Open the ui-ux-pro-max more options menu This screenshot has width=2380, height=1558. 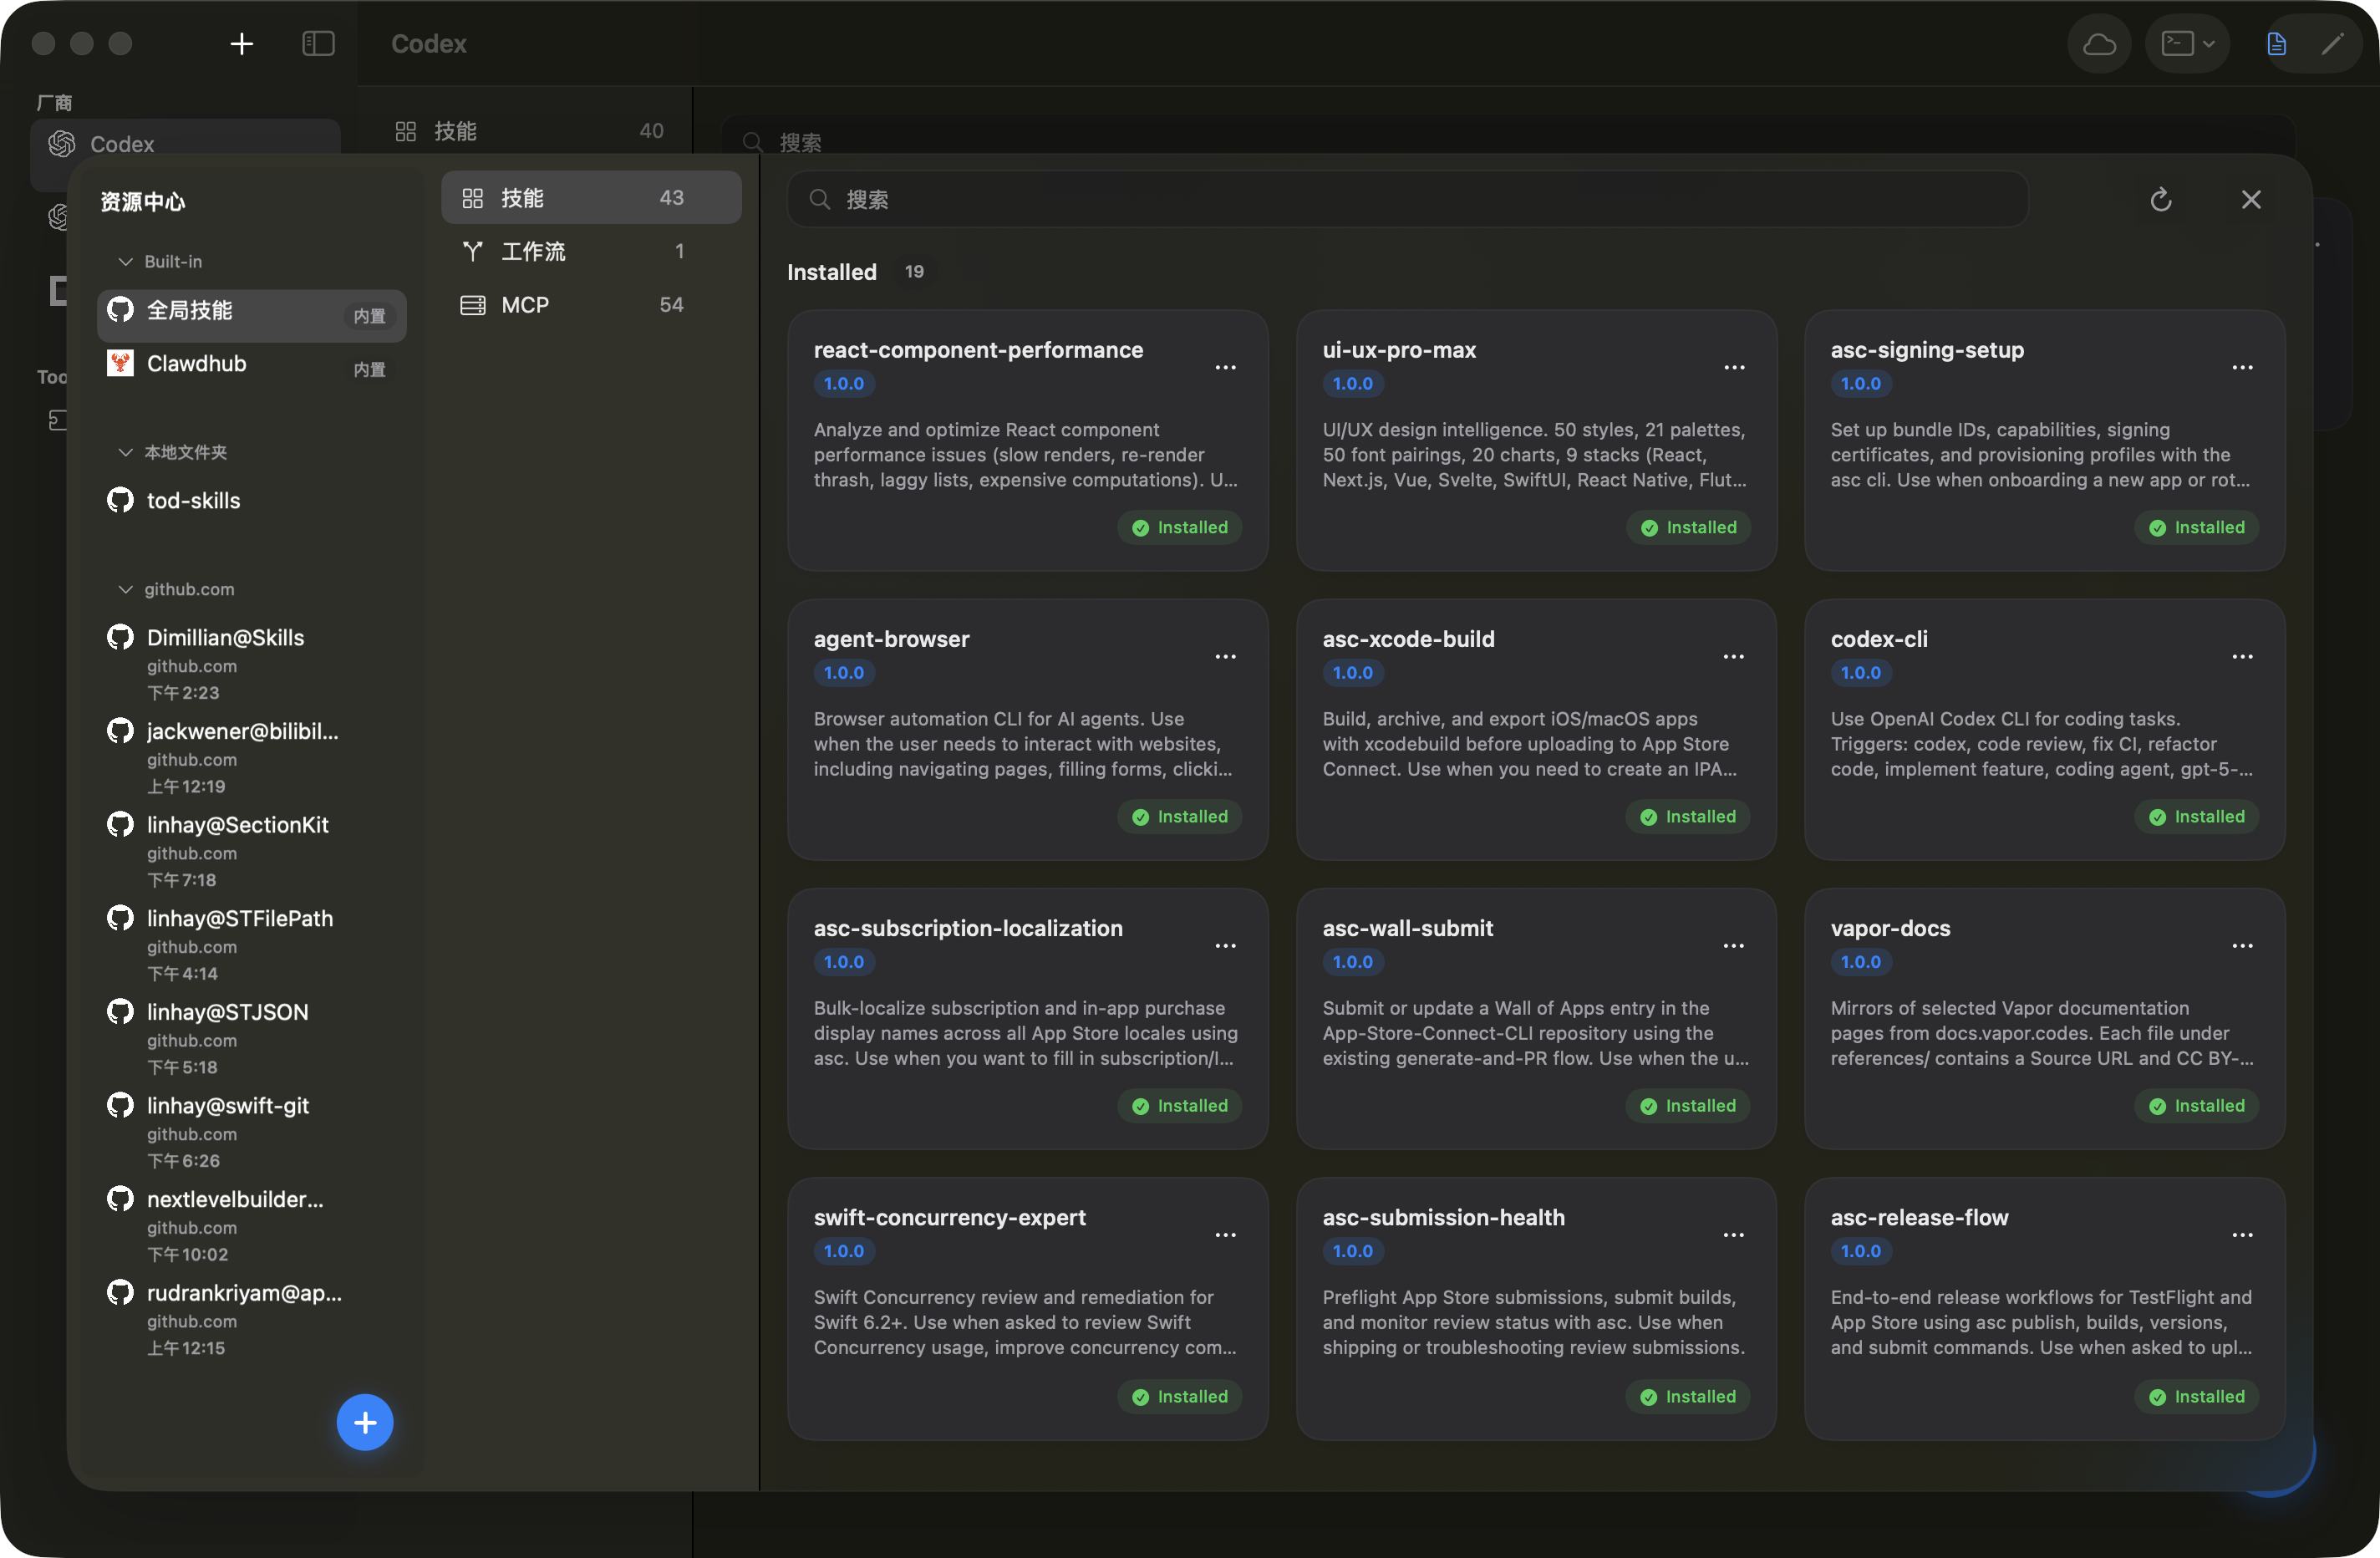[x=1734, y=368]
